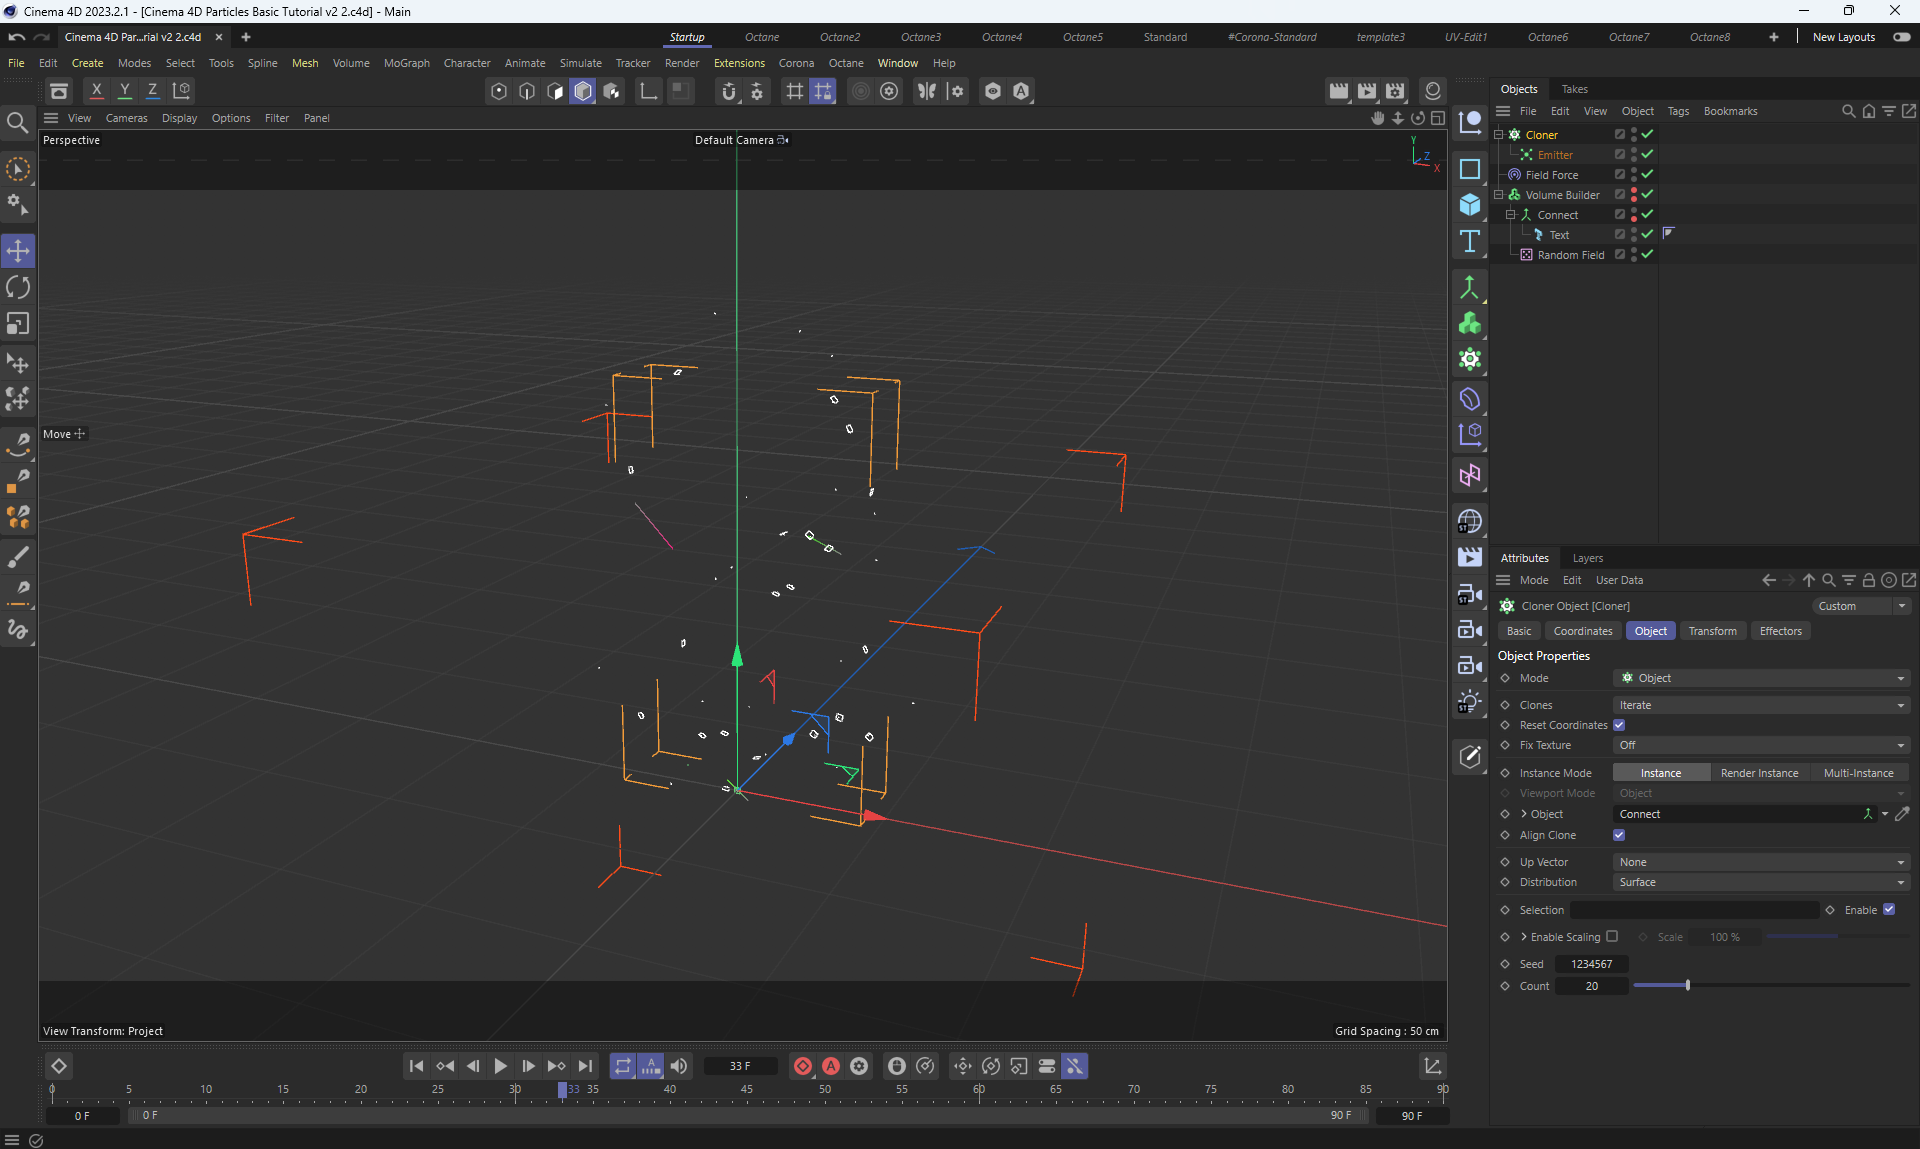The width and height of the screenshot is (1920, 1149).
Task: Collapse the Volume Builder tree item
Action: click(x=1499, y=195)
